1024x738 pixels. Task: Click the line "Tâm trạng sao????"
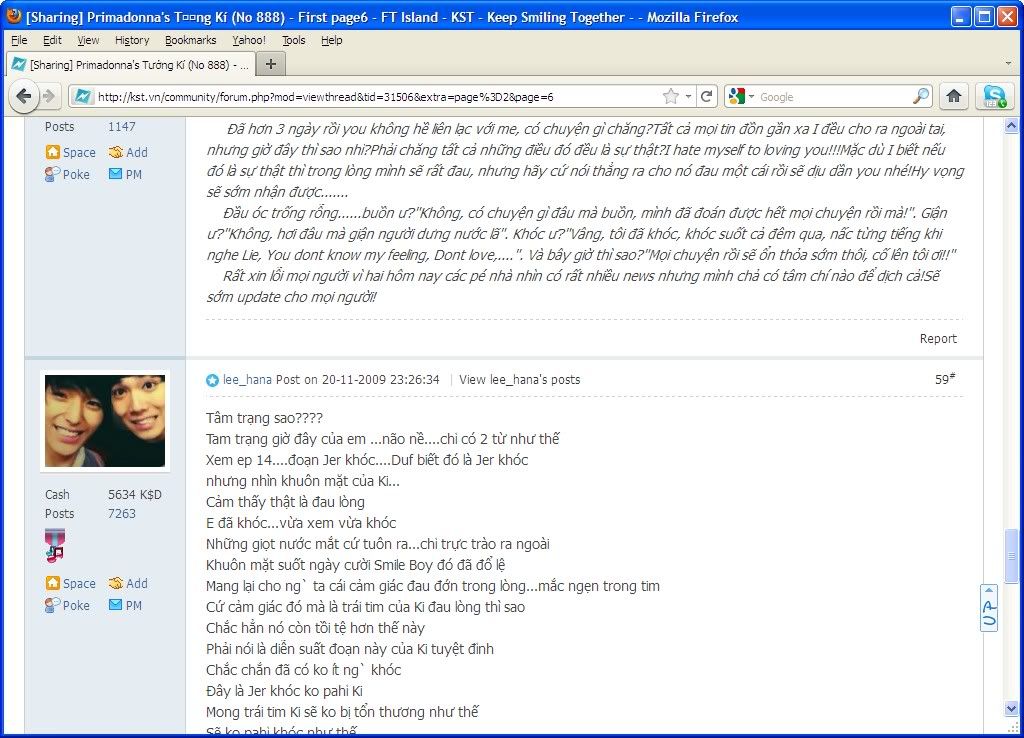tap(264, 418)
